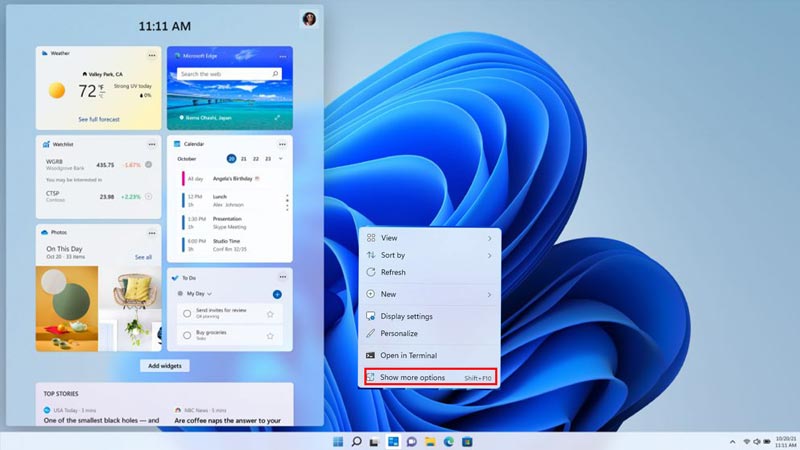Star the Buy groceries task
The image size is (800, 450).
(270, 336)
